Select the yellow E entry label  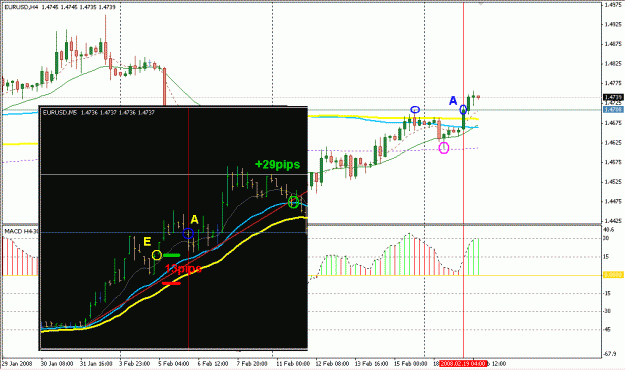pyautogui.click(x=147, y=242)
